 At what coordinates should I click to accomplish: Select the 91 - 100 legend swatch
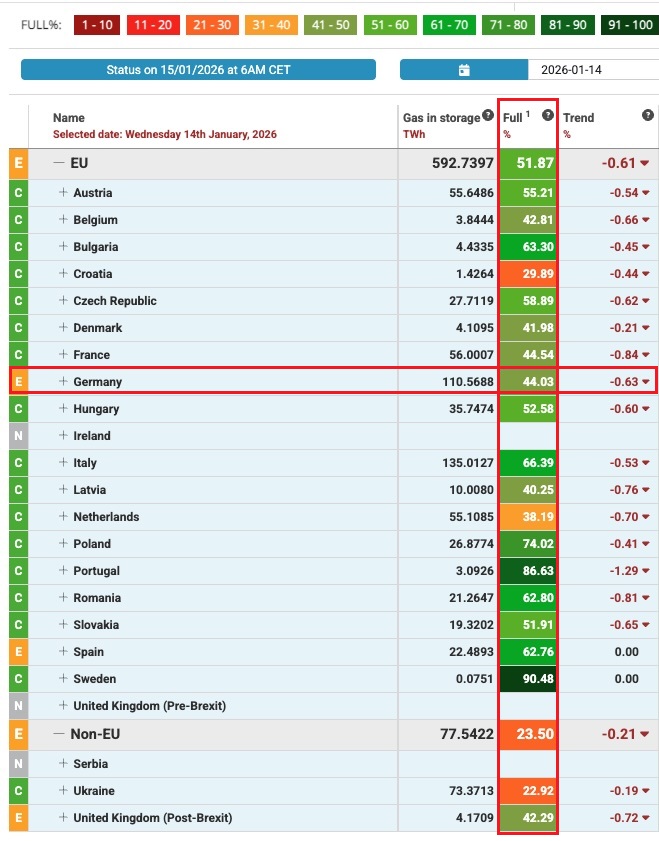tap(630, 25)
